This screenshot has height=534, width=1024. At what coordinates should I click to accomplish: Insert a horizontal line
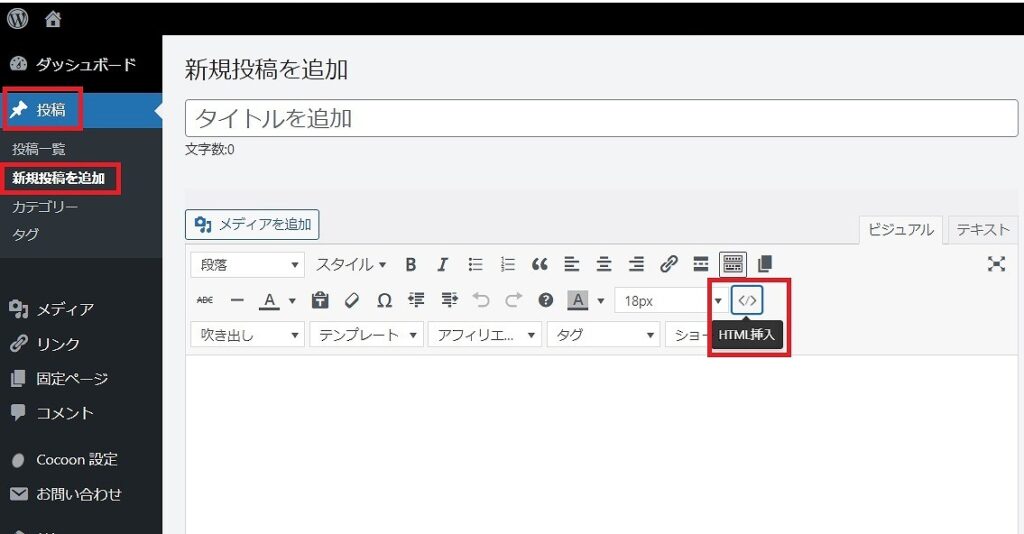tap(237, 300)
